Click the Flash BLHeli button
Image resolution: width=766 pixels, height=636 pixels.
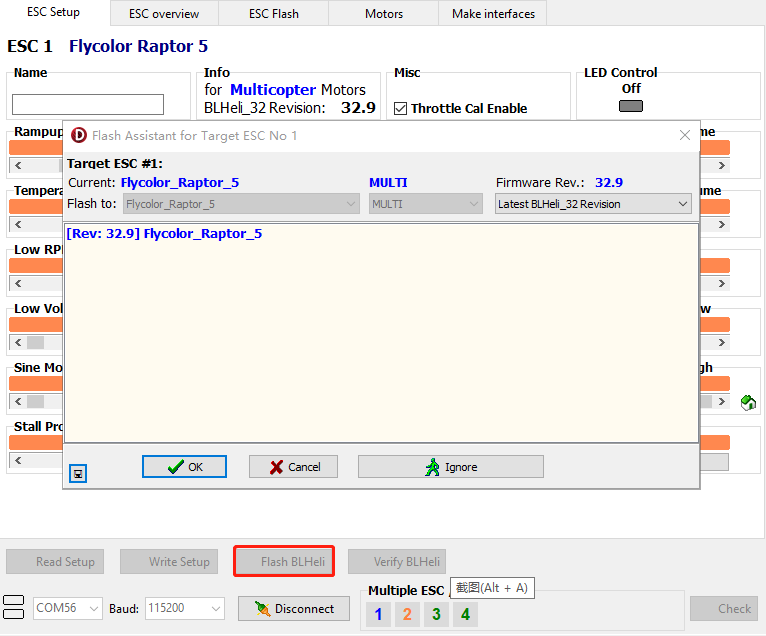coord(284,561)
